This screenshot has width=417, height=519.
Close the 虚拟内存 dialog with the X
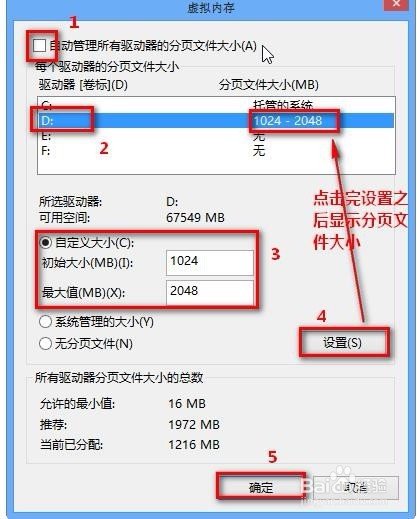(396, 4)
